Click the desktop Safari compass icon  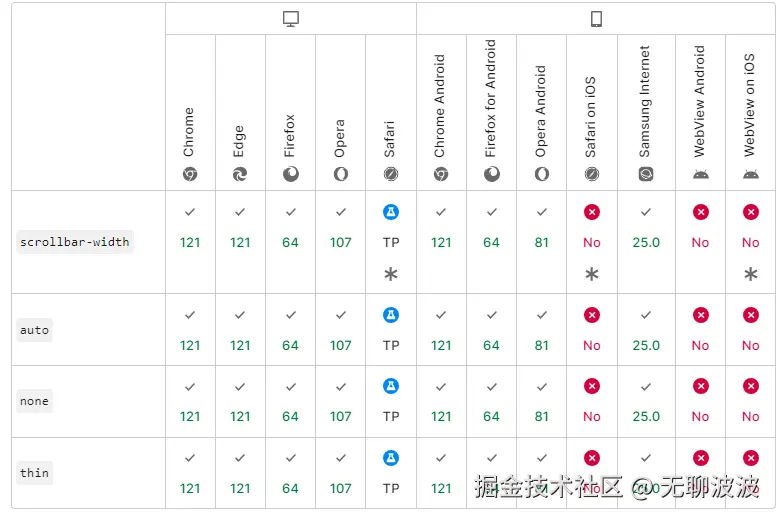click(391, 174)
